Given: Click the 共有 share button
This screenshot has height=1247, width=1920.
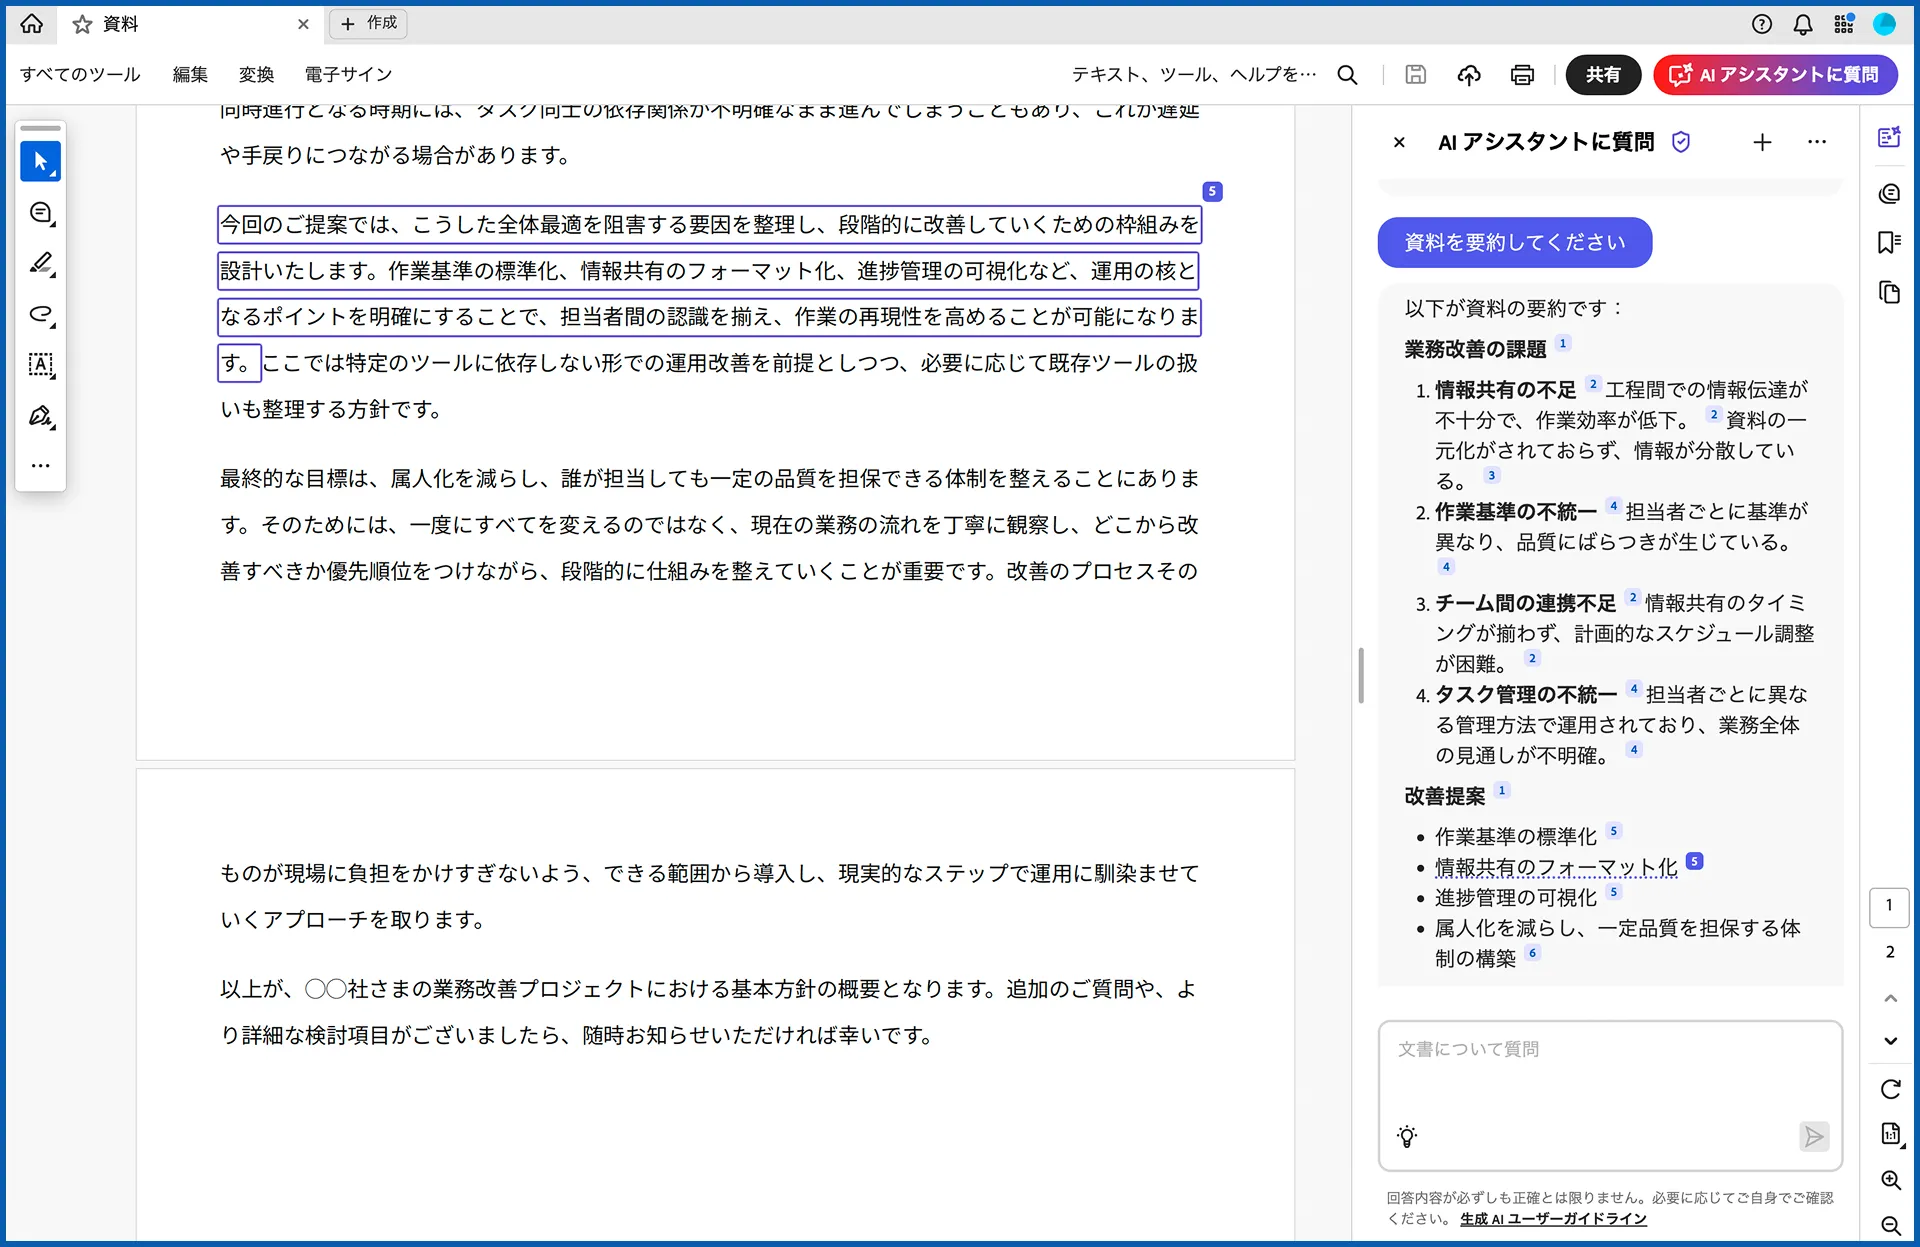Looking at the screenshot, I should pos(1602,75).
